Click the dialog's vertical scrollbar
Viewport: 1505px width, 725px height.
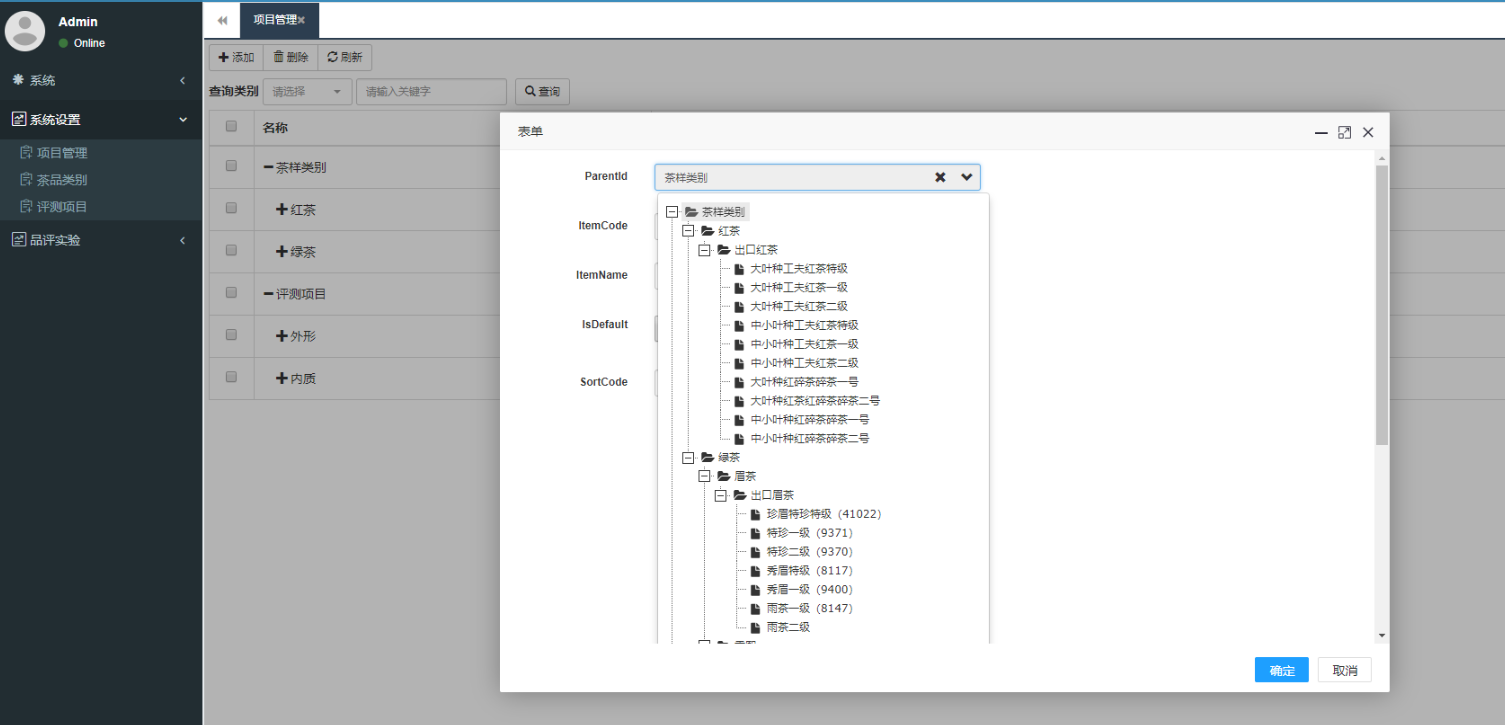point(1381,300)
